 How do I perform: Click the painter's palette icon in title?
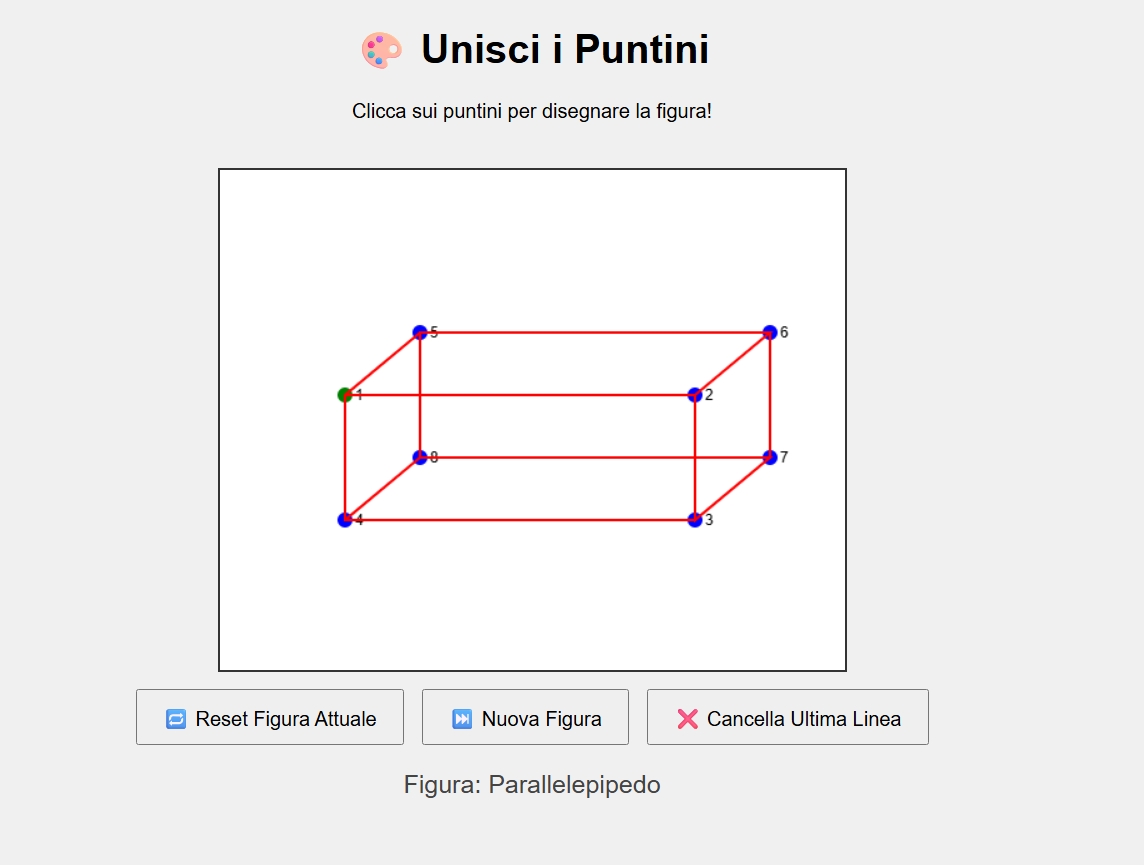[x=381, y=50]
